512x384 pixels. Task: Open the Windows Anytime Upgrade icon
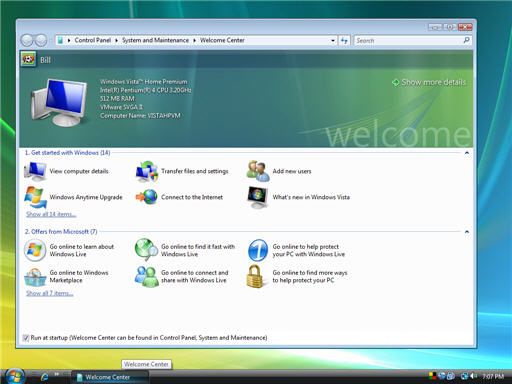point(35,197)
